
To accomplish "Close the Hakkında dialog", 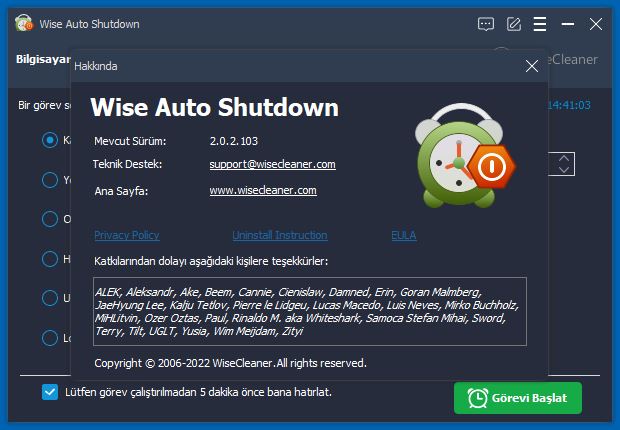I will pyautogui.click(x=532, y=66).
